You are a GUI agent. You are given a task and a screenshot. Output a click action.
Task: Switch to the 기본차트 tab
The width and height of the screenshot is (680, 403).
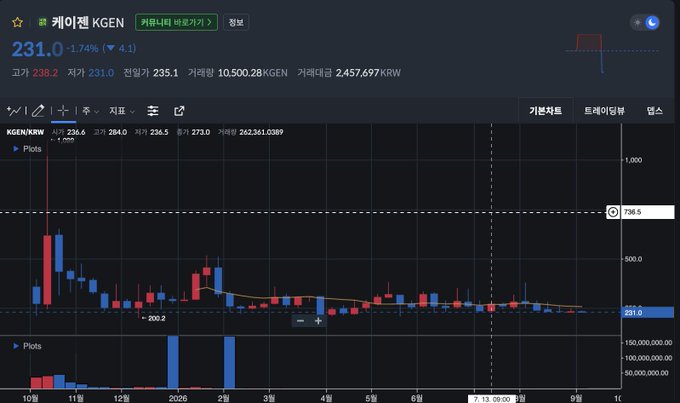(546, 111)
